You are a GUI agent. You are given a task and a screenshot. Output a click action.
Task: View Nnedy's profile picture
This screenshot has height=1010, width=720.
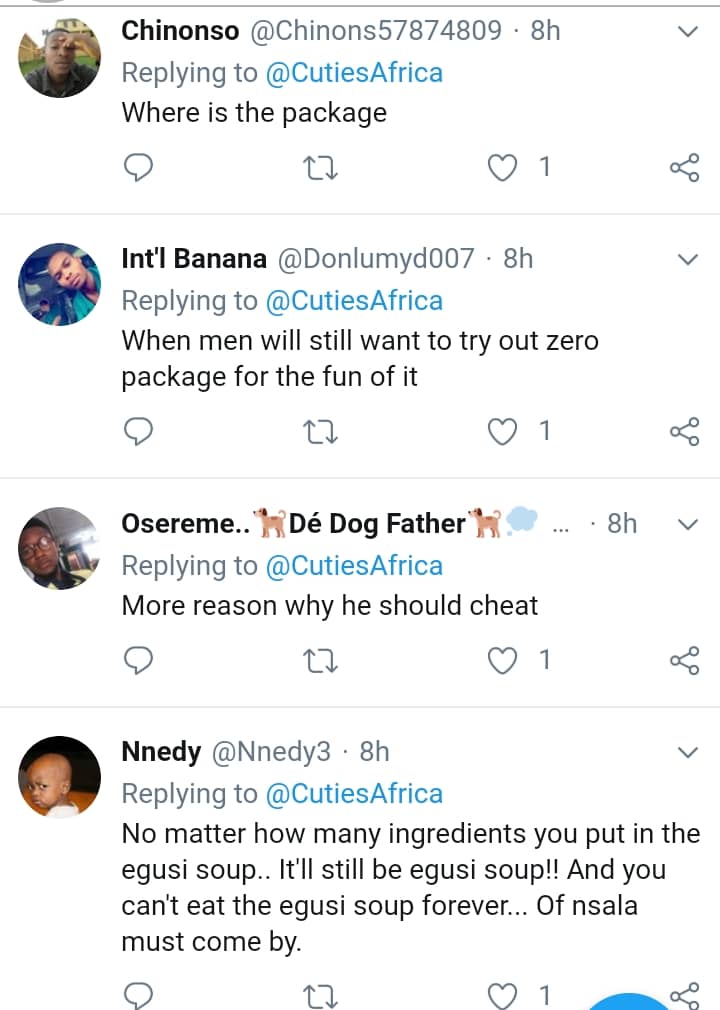pos(60,777)
